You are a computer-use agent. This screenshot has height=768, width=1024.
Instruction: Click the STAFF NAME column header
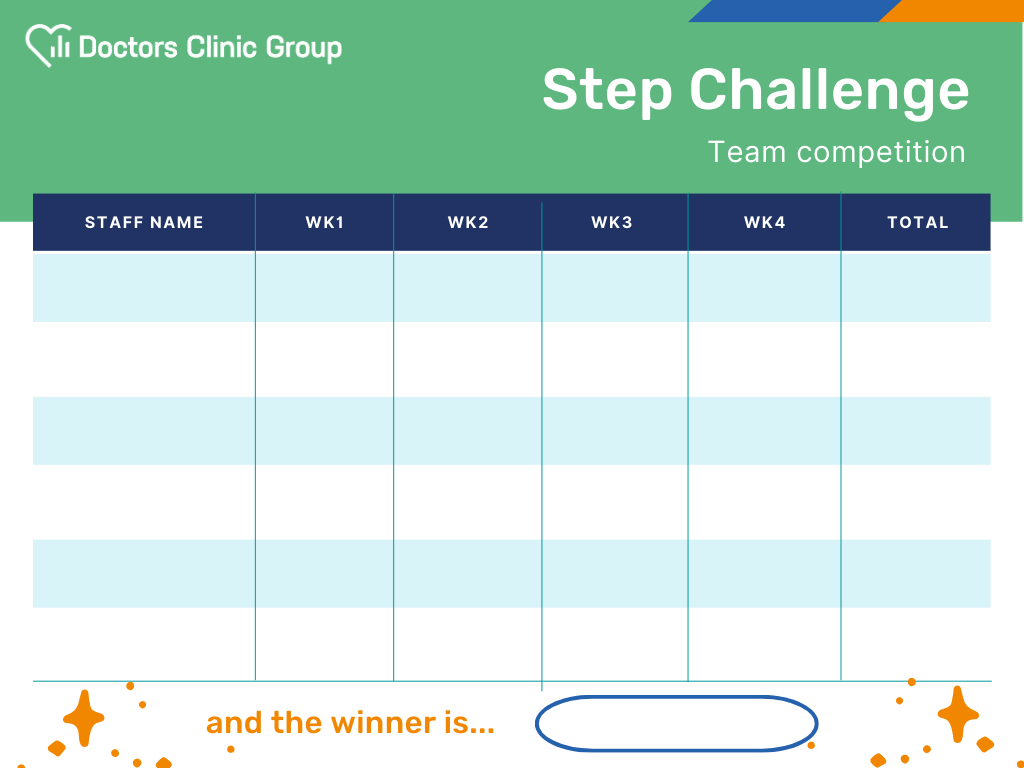[144, 222]
